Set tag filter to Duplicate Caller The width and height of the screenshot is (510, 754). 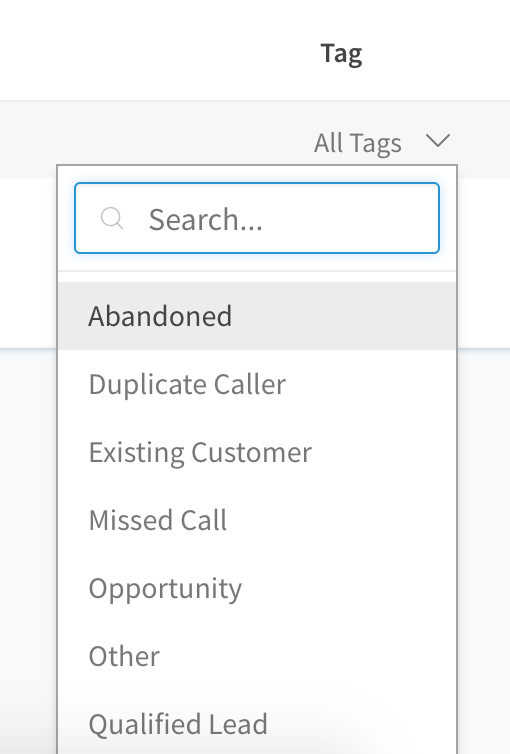tap(257, 384)
